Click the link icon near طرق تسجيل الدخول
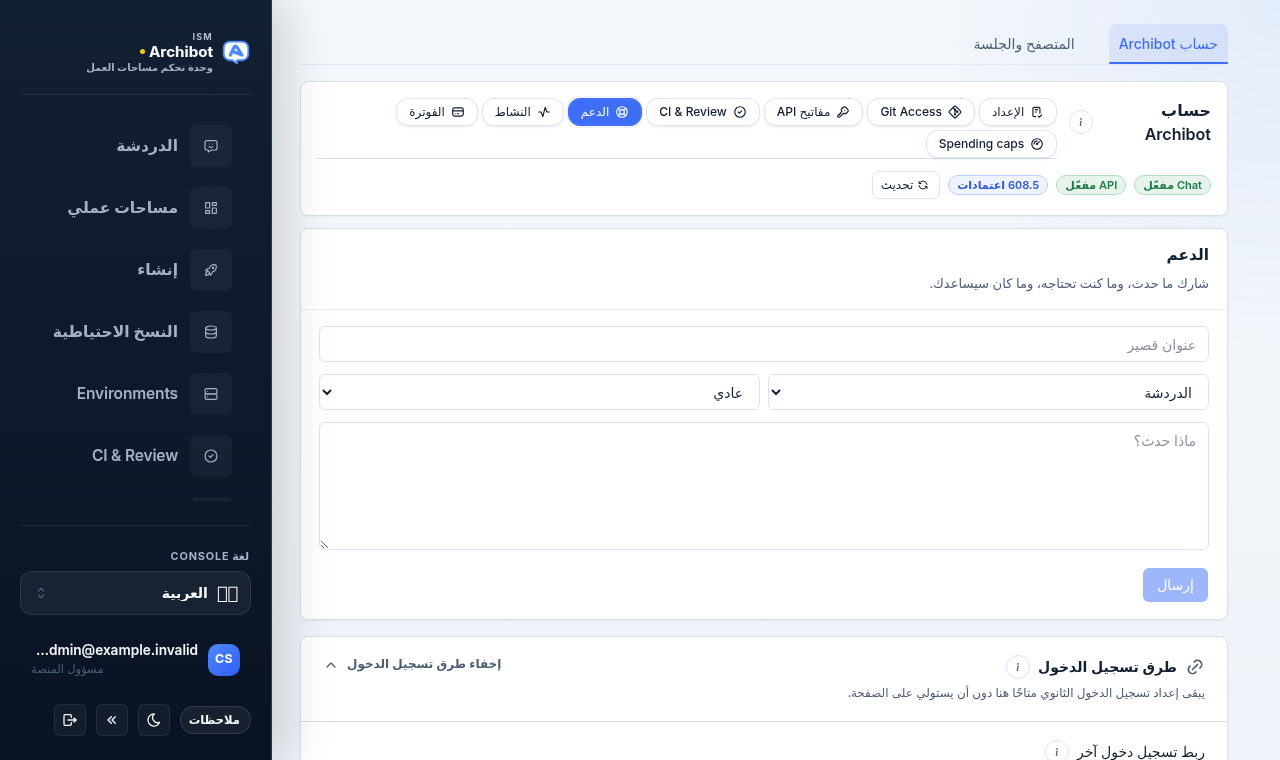 (x=1195, y=667)
